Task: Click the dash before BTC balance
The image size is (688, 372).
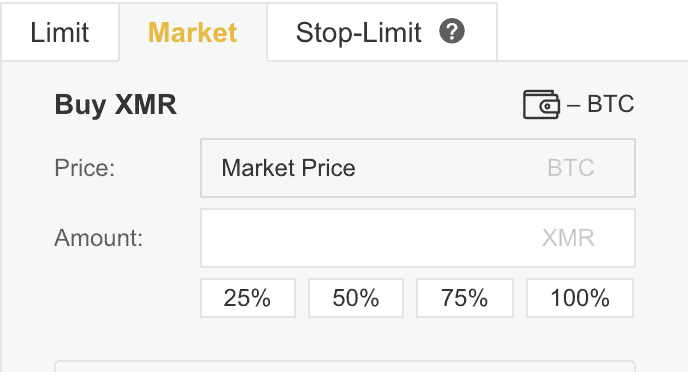Action: [573, 105]
